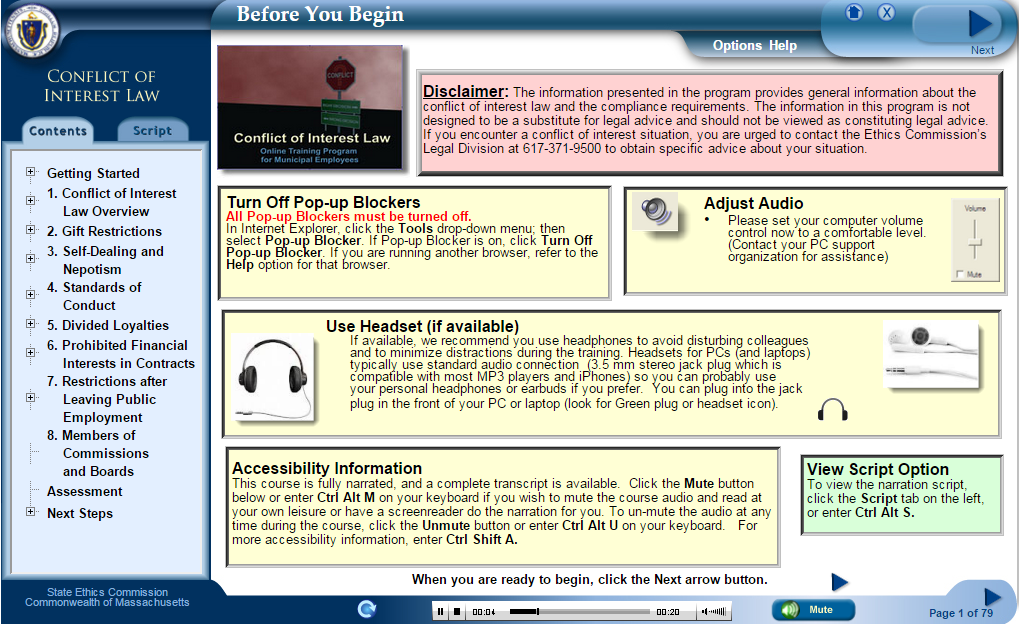The width and height of the screenshot is (1019, 624).
Task: Click the speaker image in Adjust Audio box
Action: click(655, 211)
